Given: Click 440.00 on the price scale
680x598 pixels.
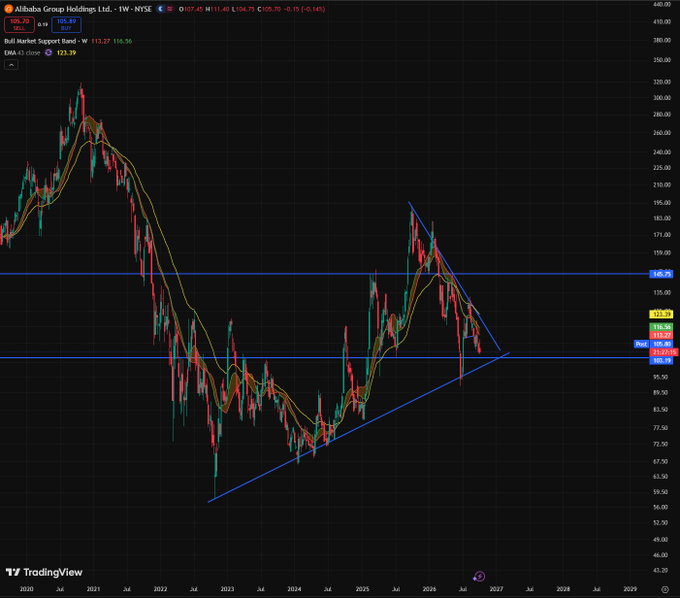Looking at the screenshot, I should point(662,4).
